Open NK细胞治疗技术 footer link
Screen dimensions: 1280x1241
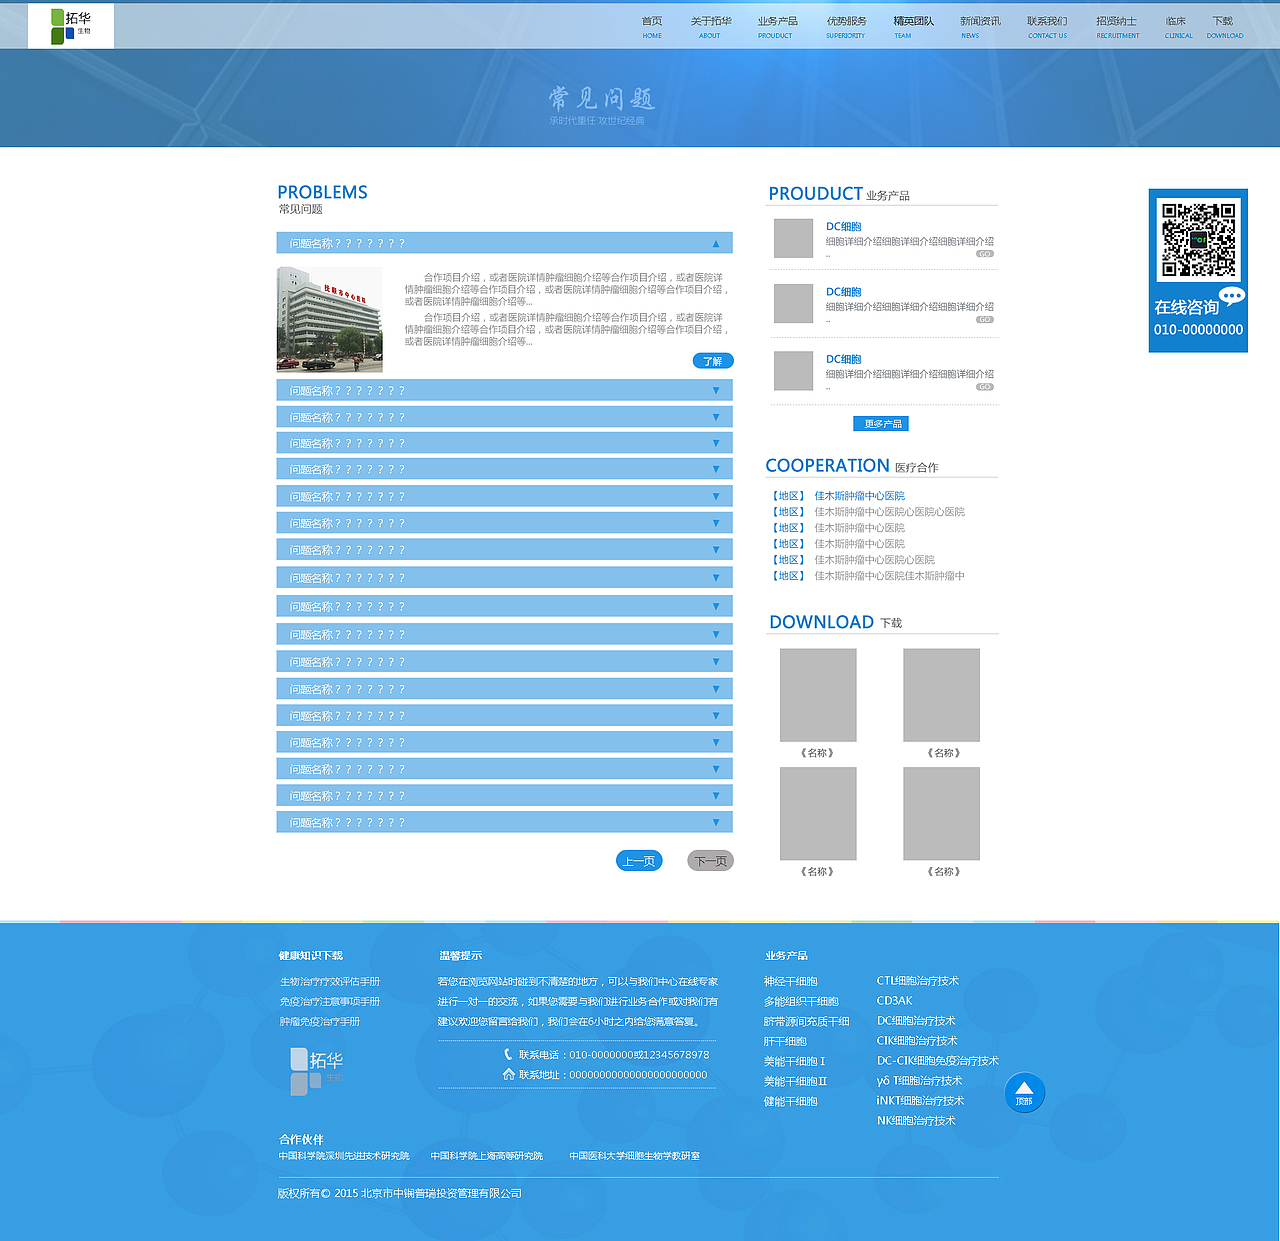[x=916, y=1121]
